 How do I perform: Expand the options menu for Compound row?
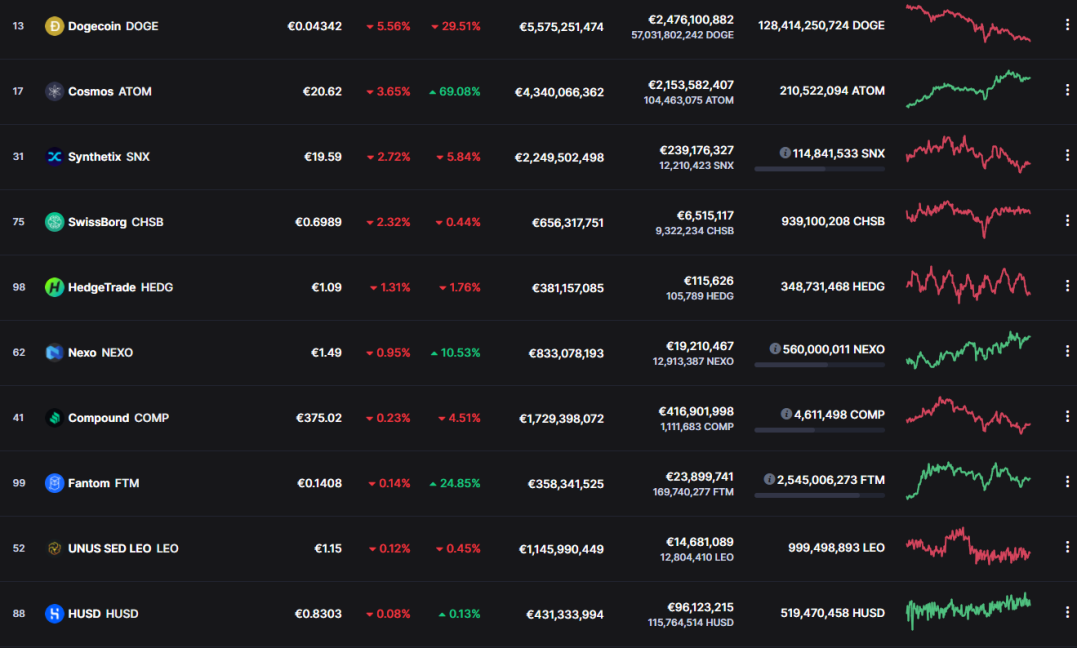(x=1067, y=416)
